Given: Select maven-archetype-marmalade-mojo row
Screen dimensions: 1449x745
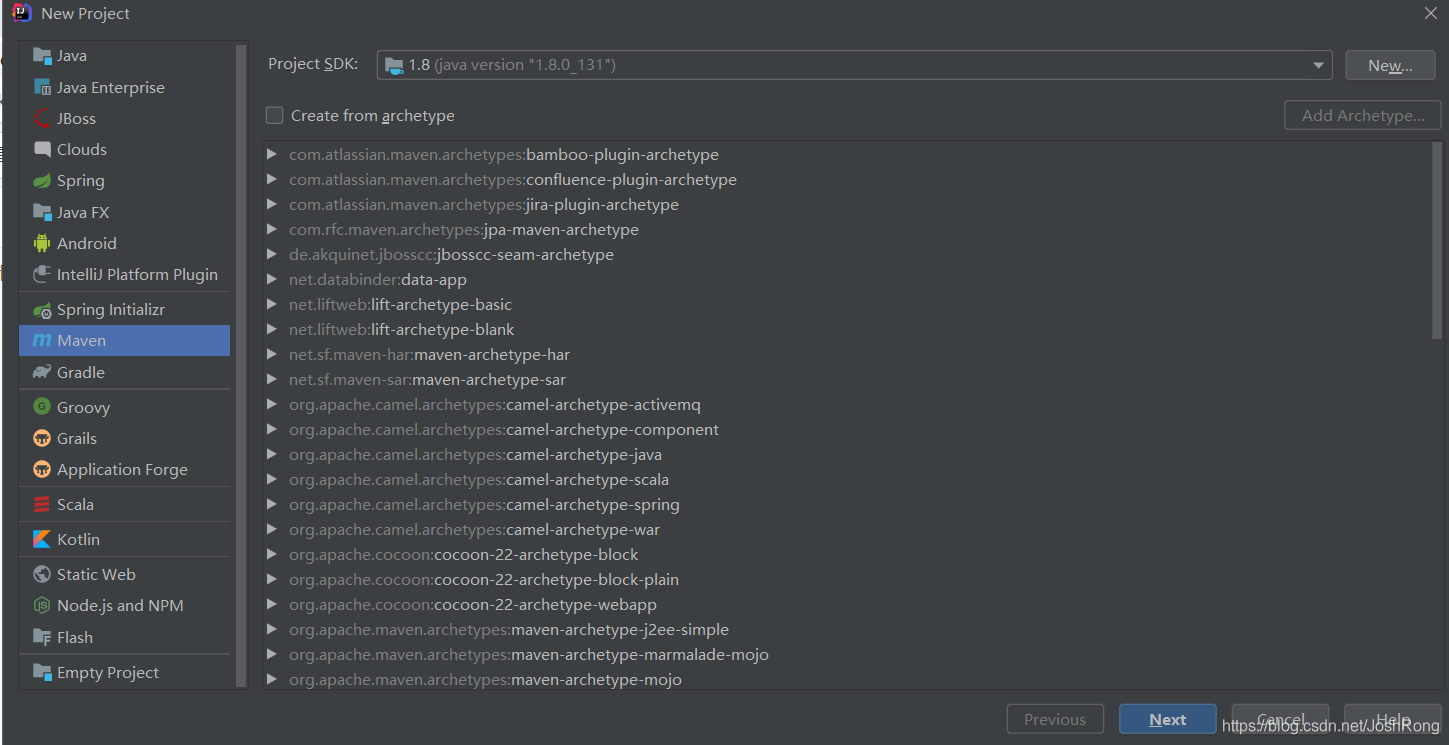Looking at the screenshot, I should (x=848, y=654).
